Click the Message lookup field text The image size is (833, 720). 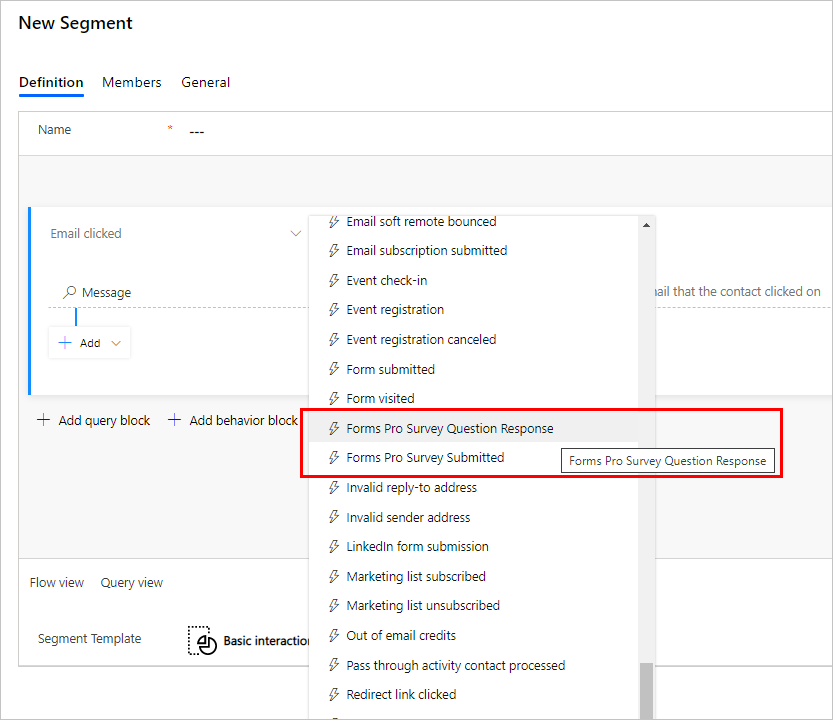point(106,292)
